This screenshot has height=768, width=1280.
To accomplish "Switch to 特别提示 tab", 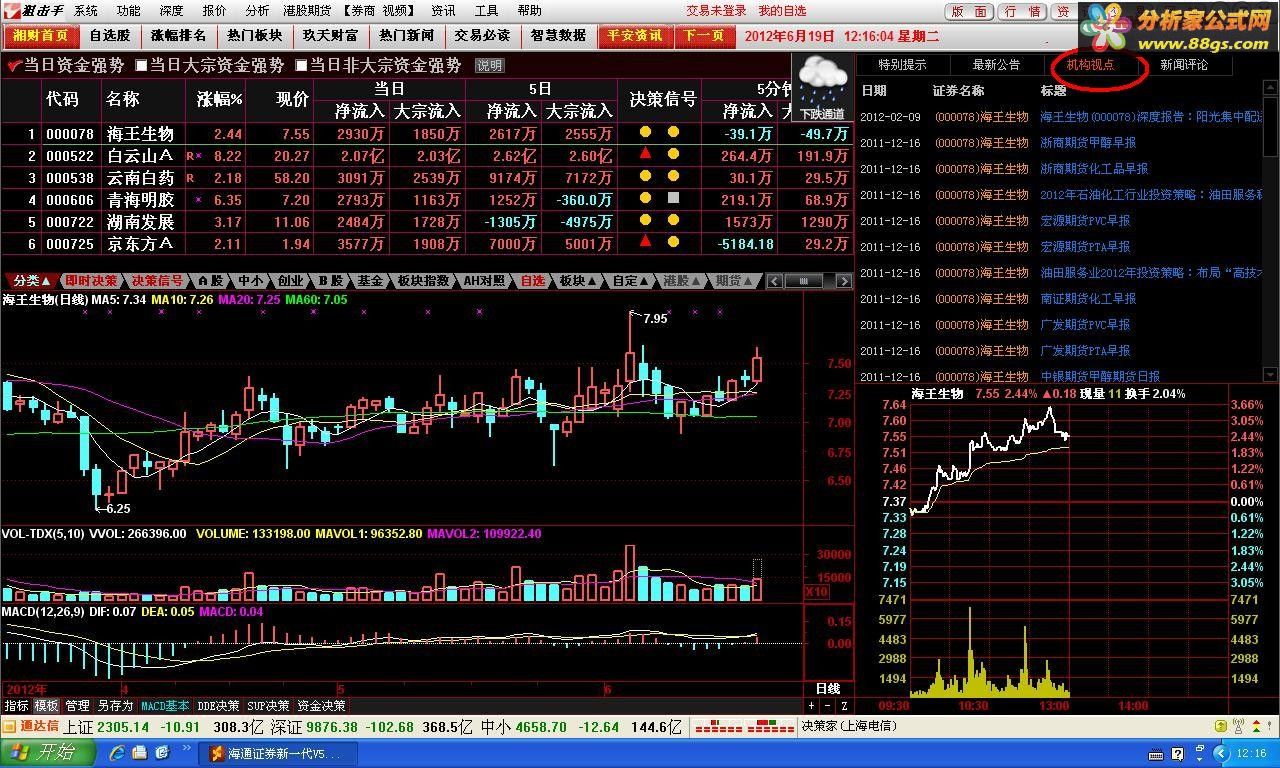I will pos(902,65).
